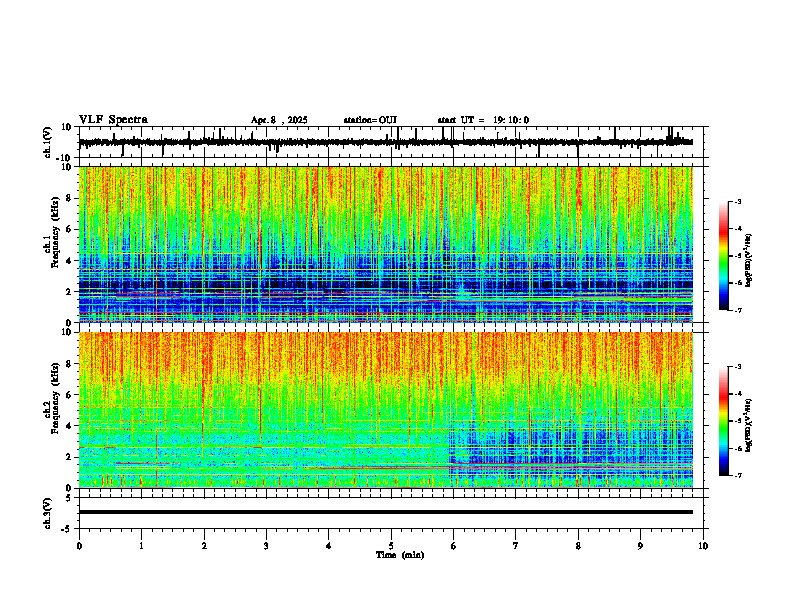This screenshot has height=612, width=792.
Task: Click the 'ch.1(V)' waveform axis label
Action: click(x=48, y=142)
